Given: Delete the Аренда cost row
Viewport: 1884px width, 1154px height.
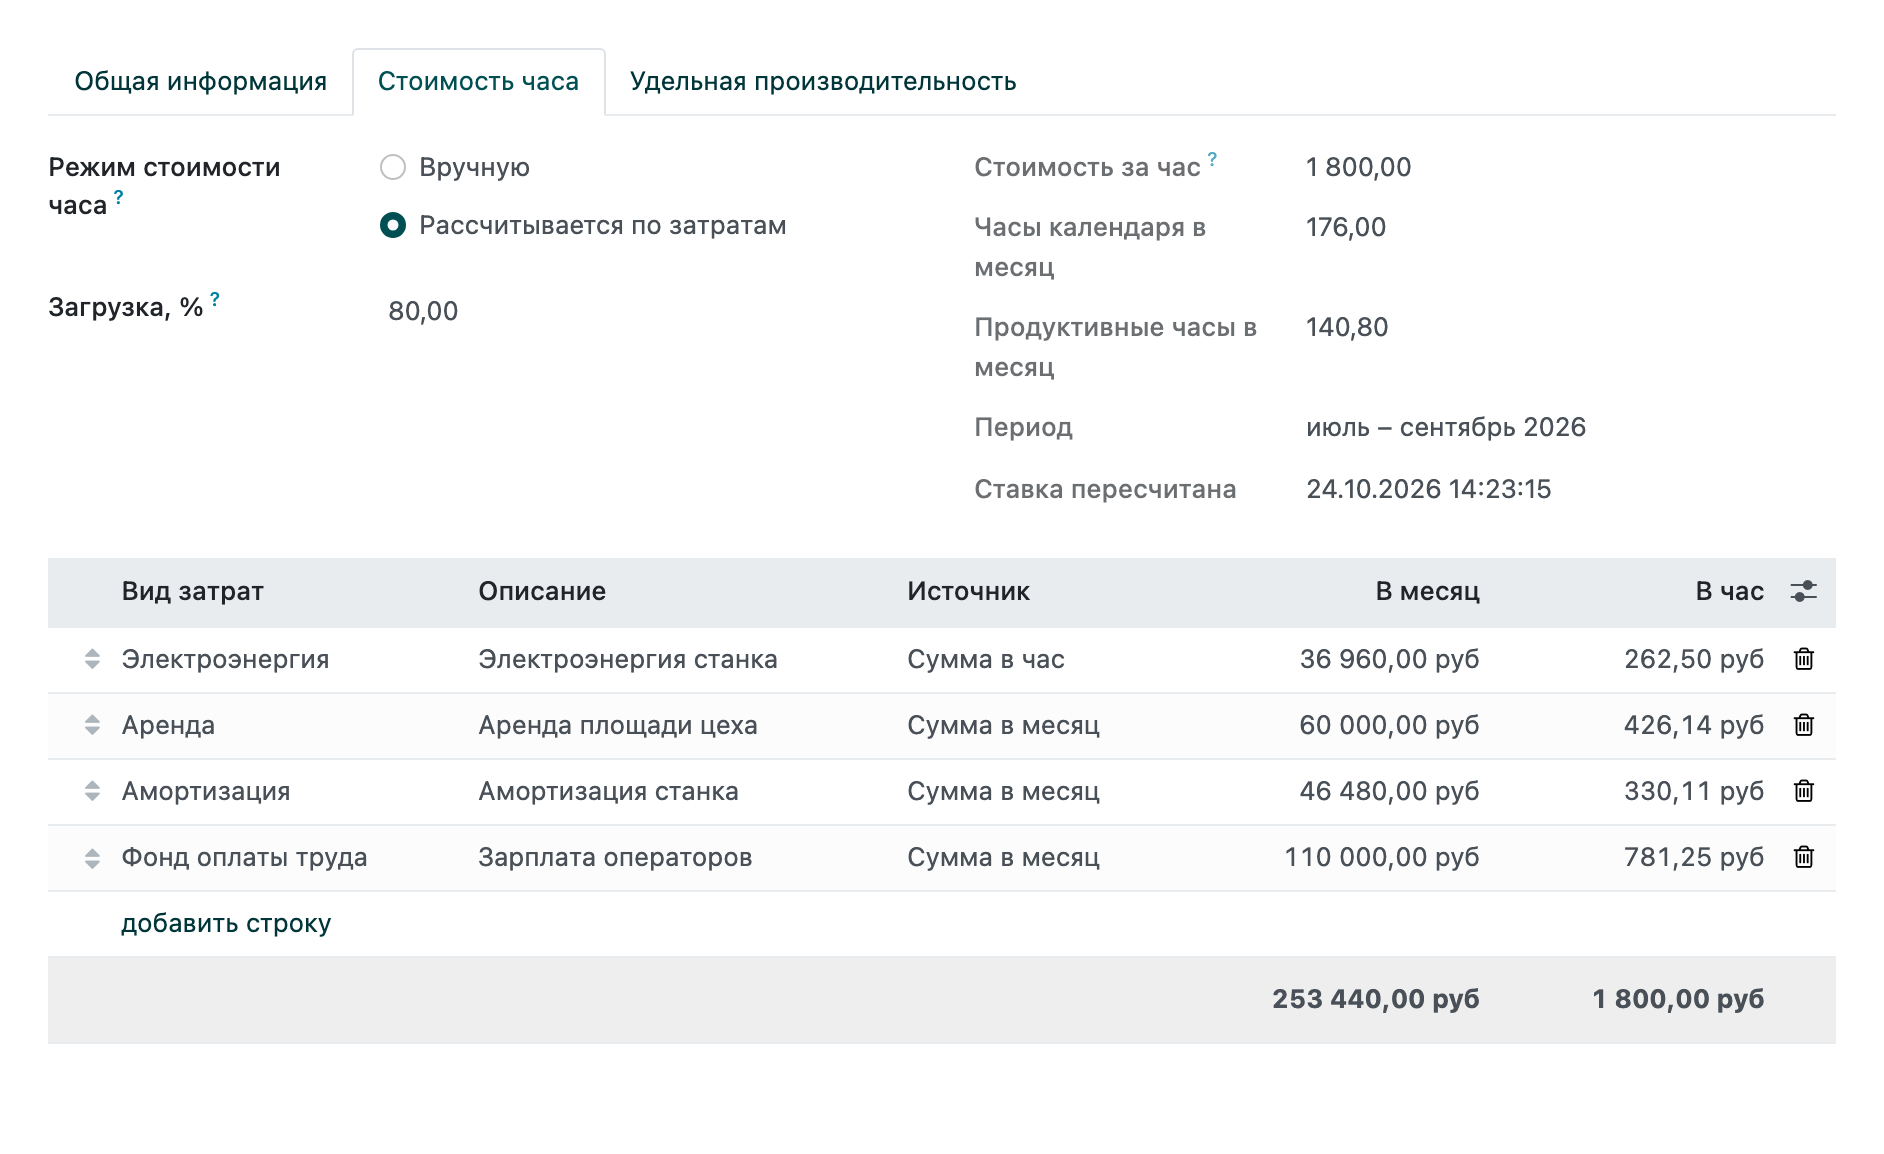Looking at the screenshot, I should click(x=1803, y=725).
